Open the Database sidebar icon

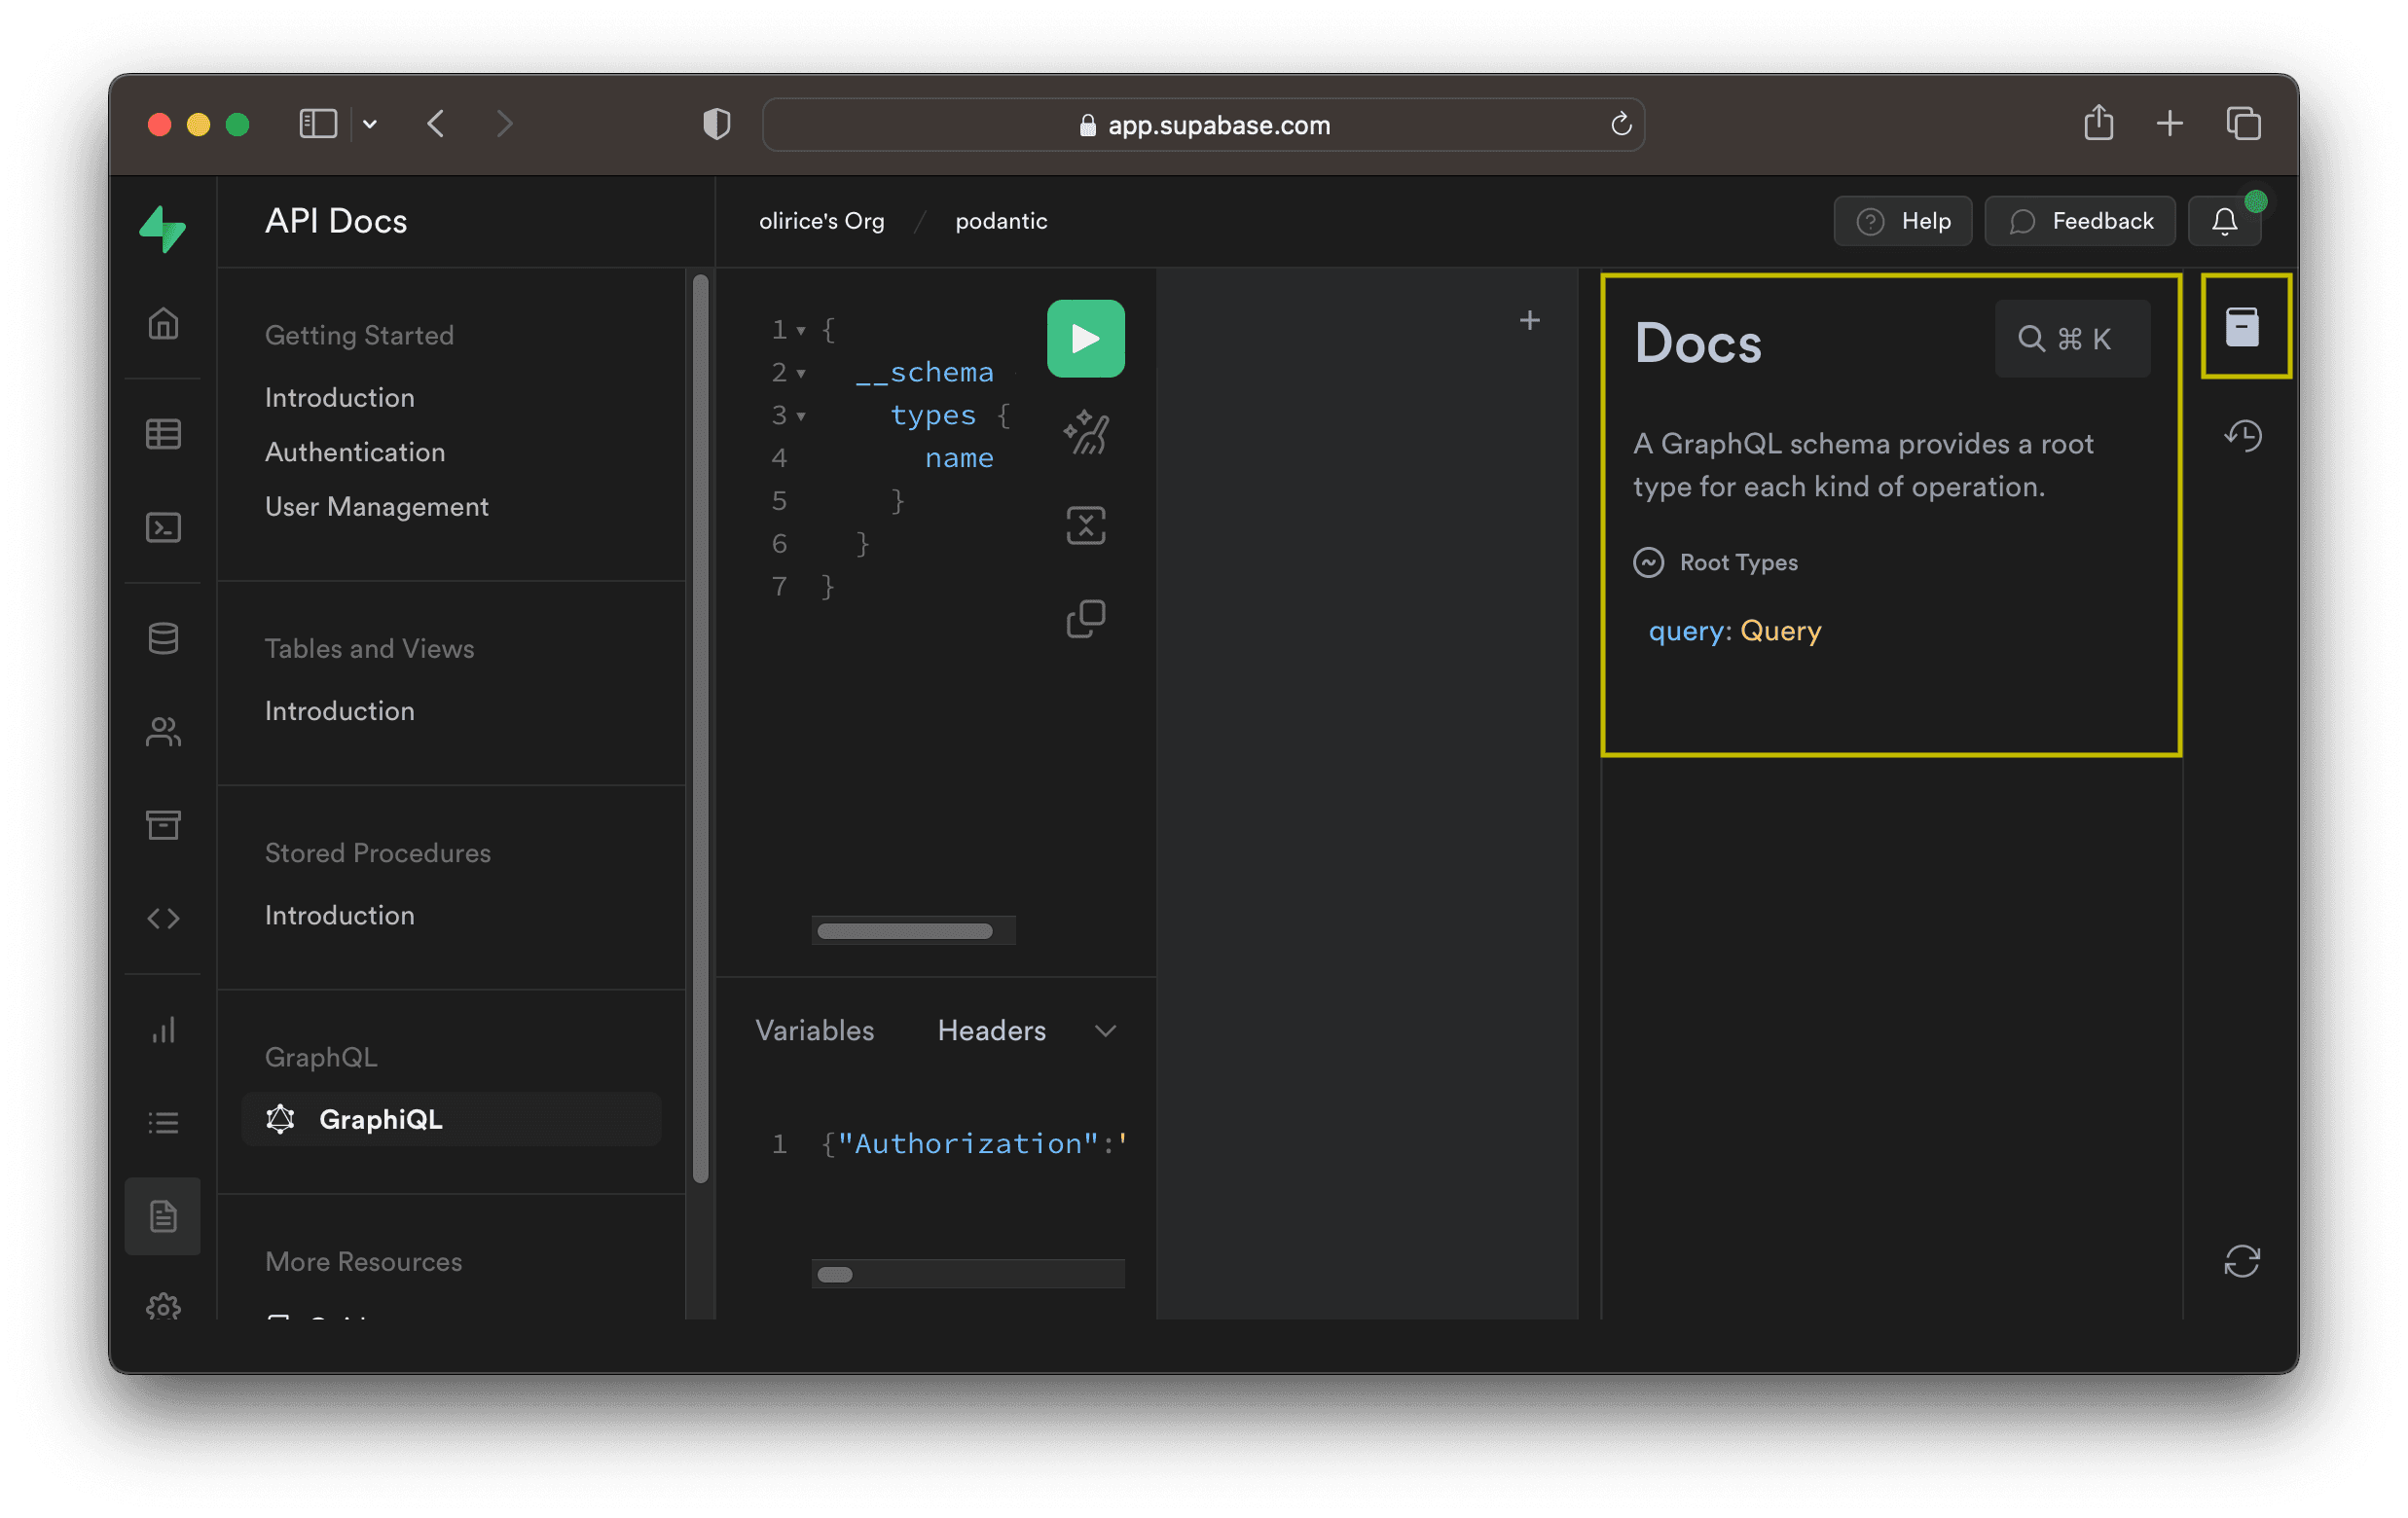163,638
